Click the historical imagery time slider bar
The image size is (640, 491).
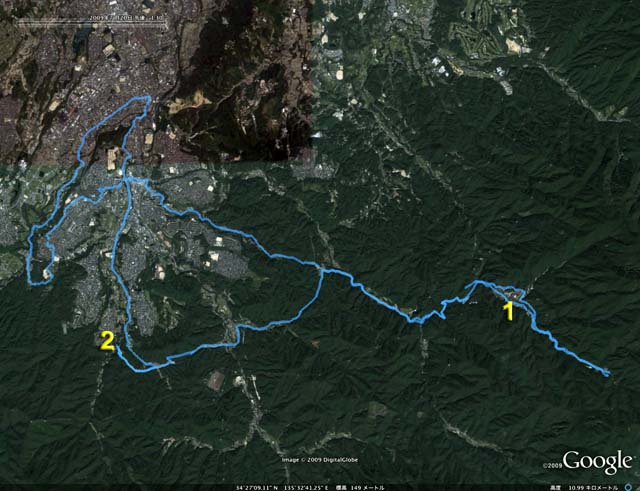(92, 22)
